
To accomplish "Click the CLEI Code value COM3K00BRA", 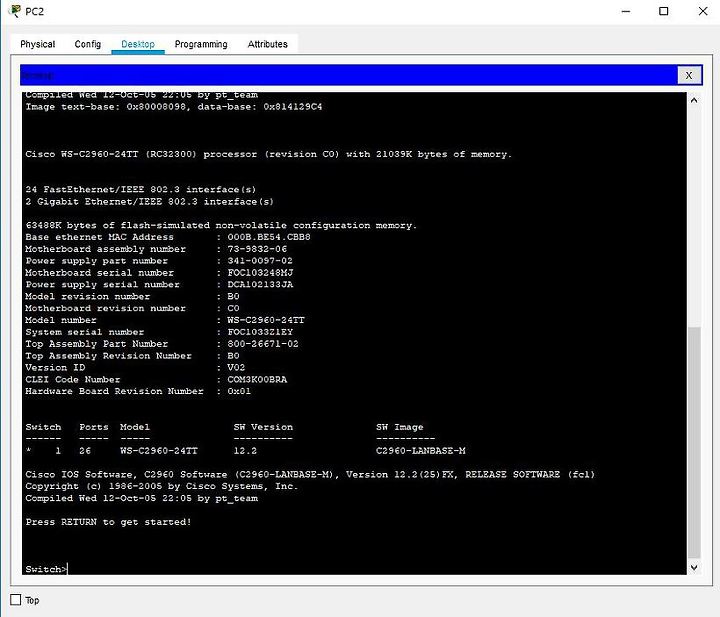I will coord(257,379).
